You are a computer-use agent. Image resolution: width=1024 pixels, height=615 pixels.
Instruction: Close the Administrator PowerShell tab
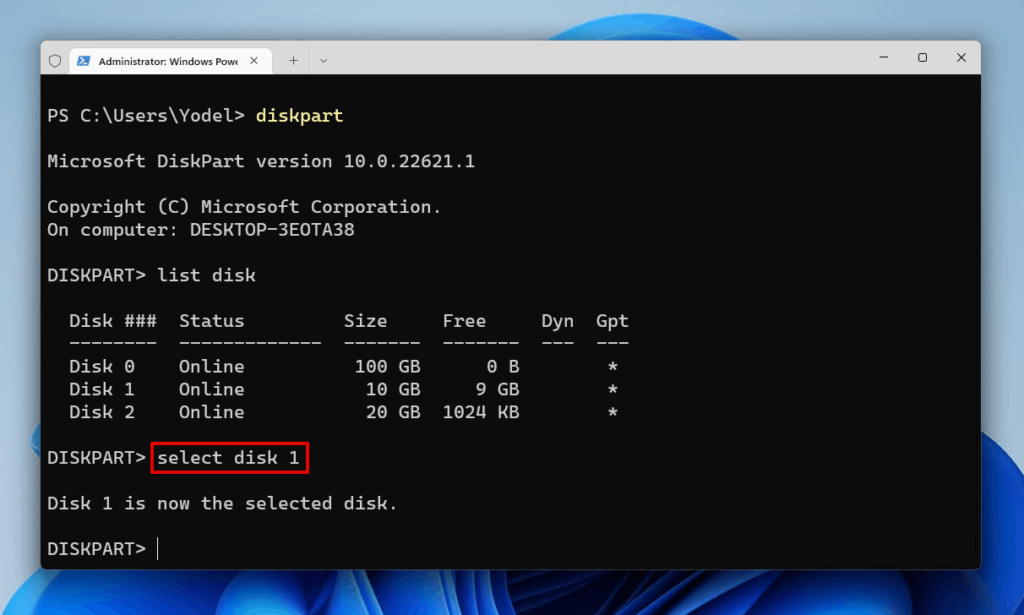pos(254,60)
